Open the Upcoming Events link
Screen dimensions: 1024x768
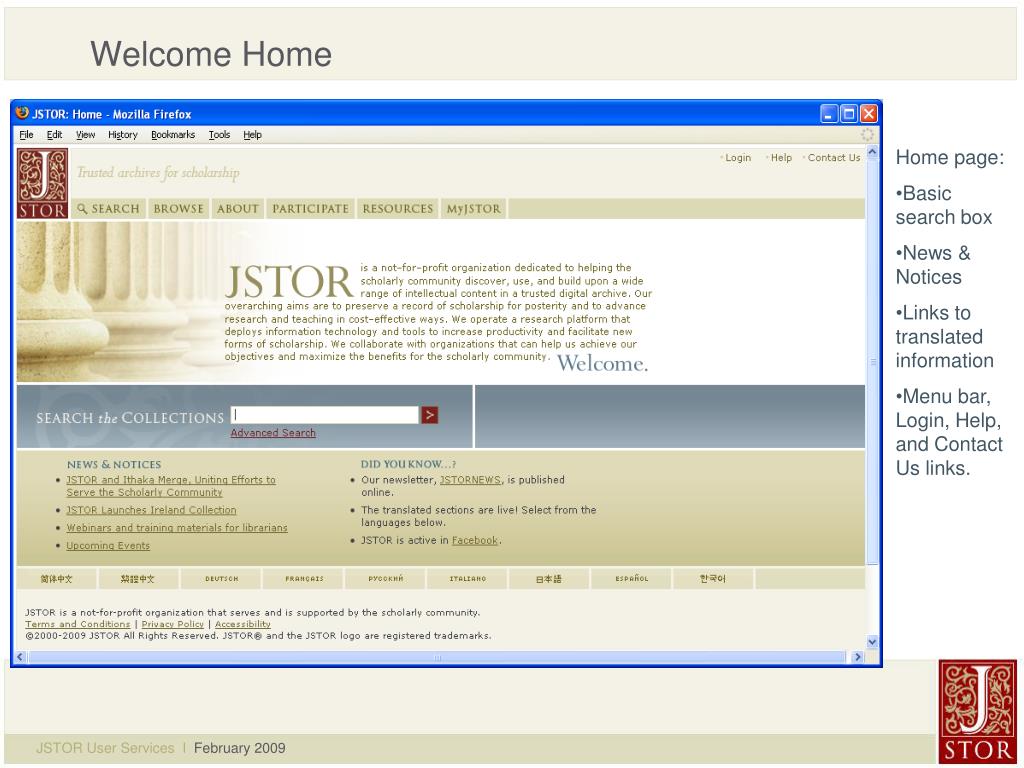click(108, 545)
